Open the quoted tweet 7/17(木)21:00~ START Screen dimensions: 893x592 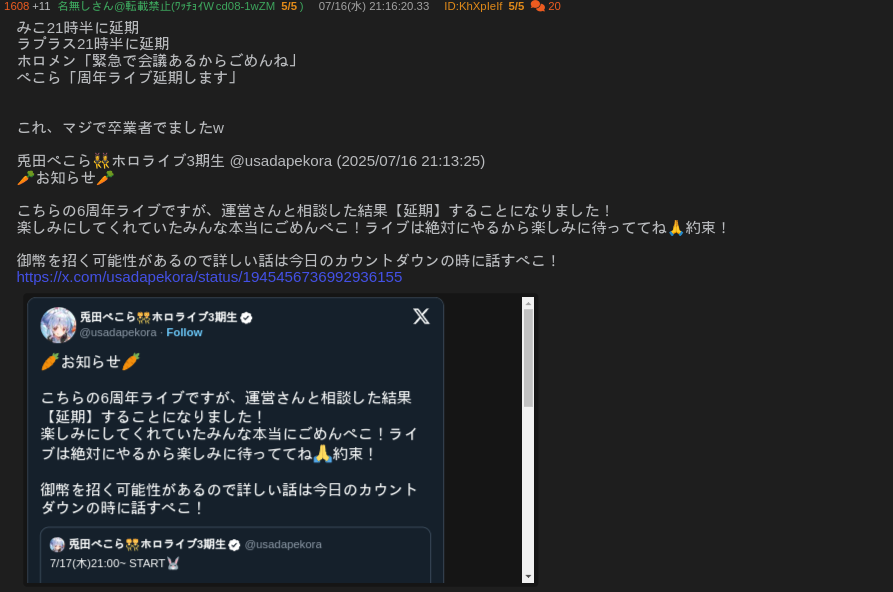pyautogui.click(x=235, y=555)
